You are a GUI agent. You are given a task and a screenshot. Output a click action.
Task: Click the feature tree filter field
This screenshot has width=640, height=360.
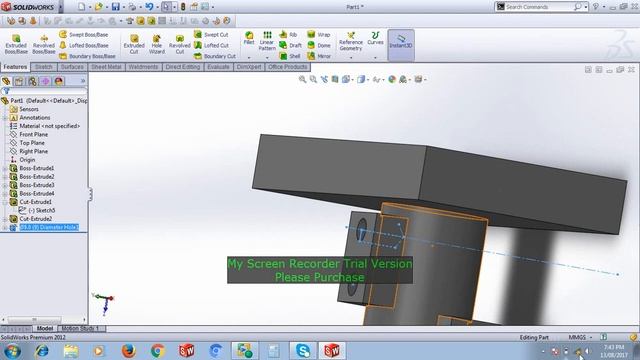(x=44, y=91)
